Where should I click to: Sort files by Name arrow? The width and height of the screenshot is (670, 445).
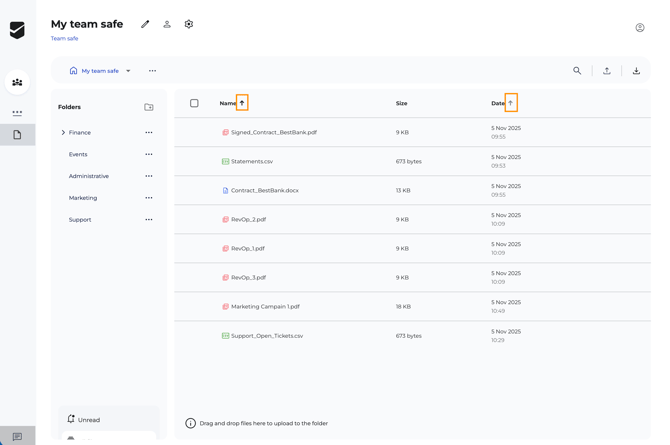pyautogui.click(x=242, y=103)
